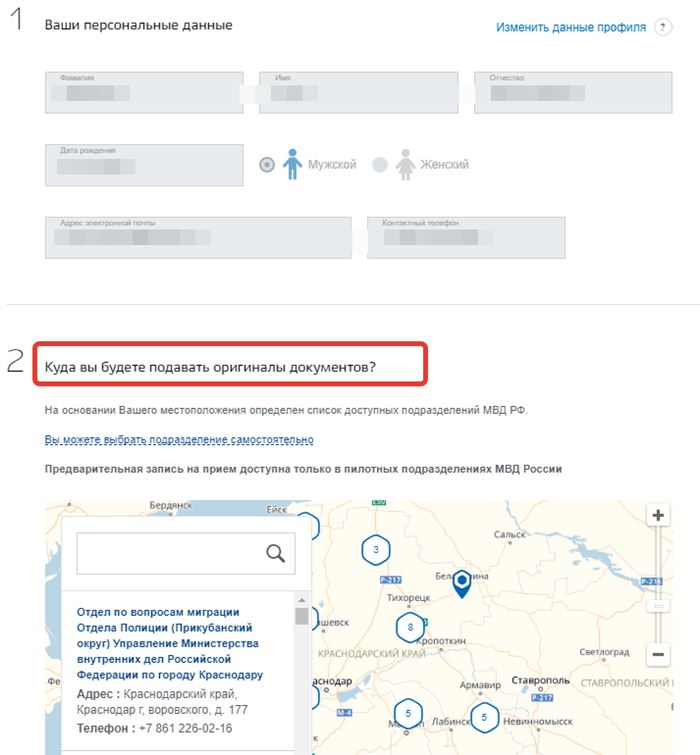The height and width of the screenshot is (755, 700).
Task: Click the Дата рождения field
Action: [144, 165]
